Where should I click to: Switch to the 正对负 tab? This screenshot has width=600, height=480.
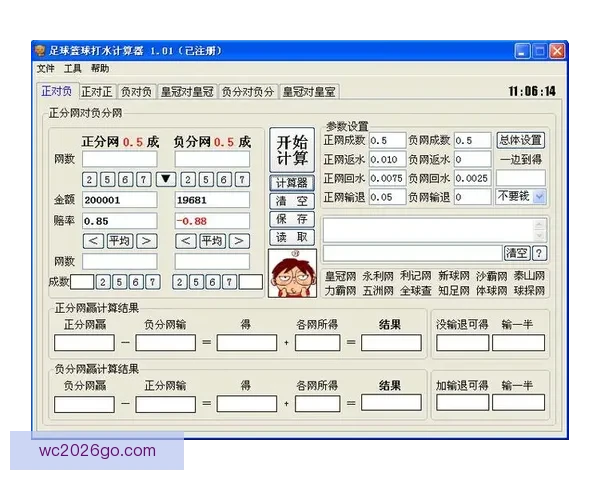coord(57,91)
